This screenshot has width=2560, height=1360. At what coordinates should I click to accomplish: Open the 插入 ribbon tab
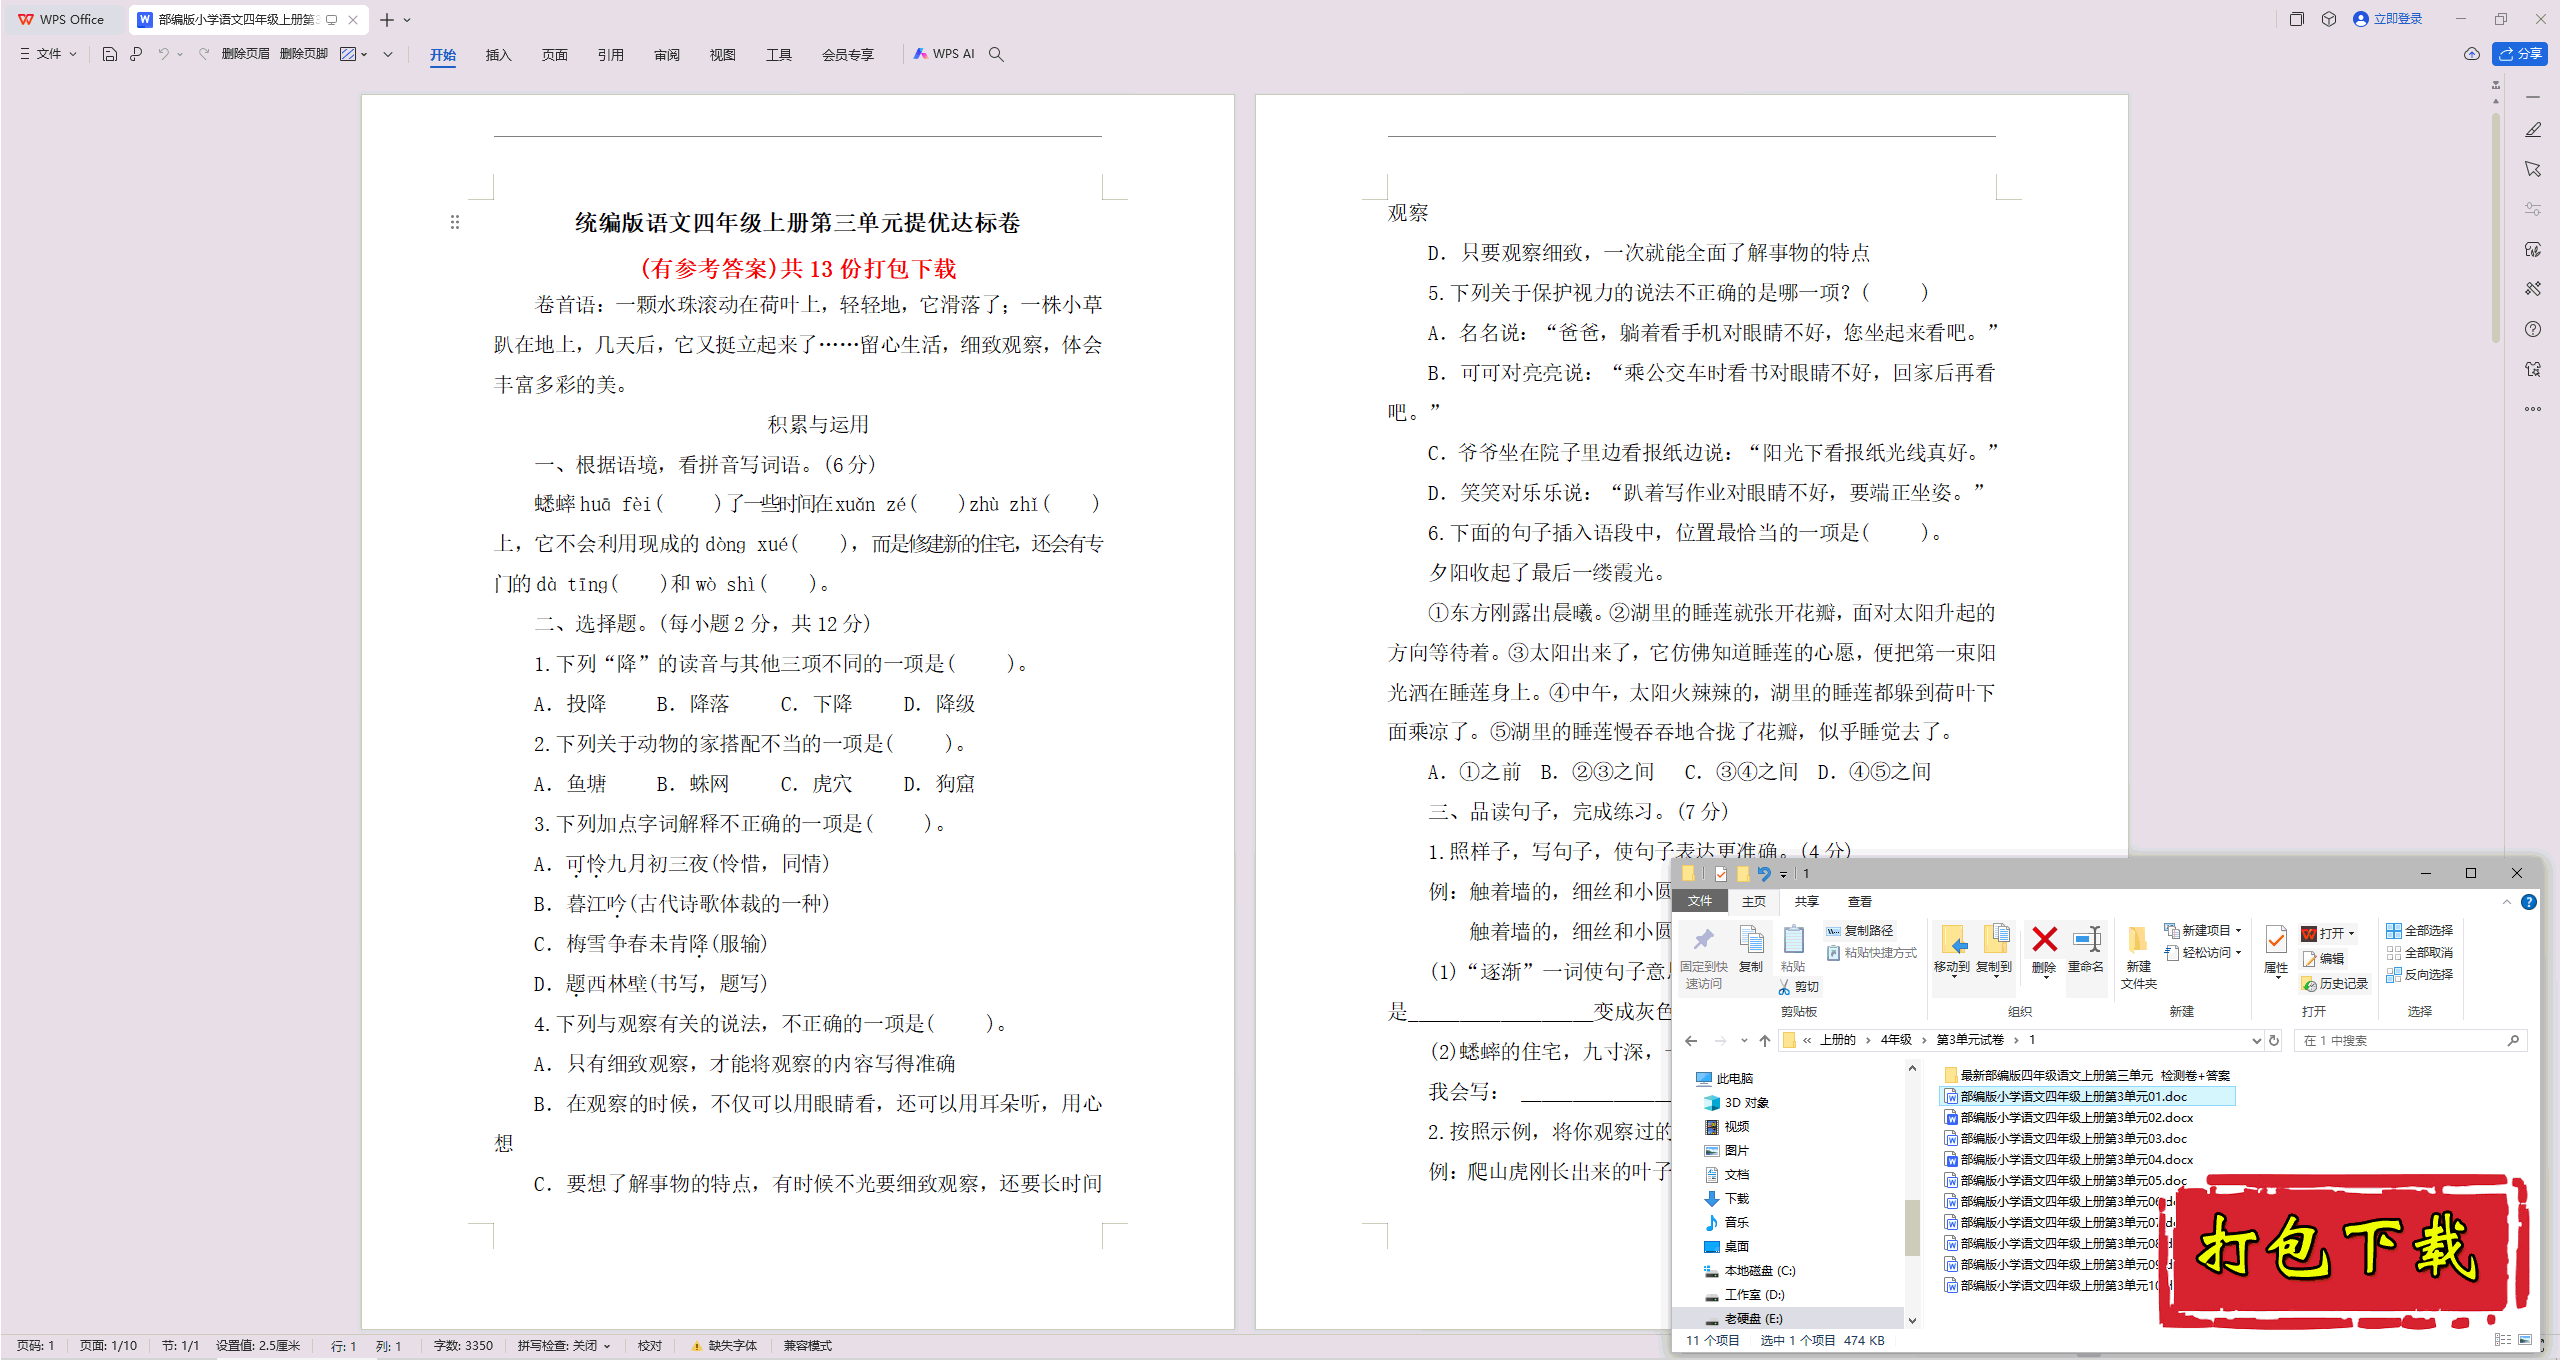pyautogui.click(x=498, y=55)
